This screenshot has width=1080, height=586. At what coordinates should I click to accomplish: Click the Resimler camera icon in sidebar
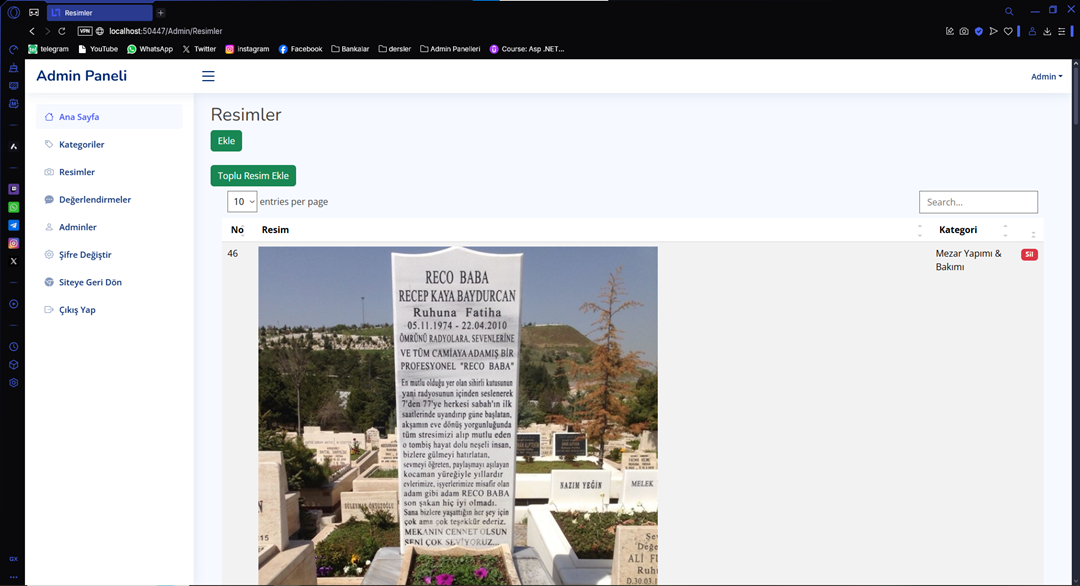pyautogui.click(x=49, y=172)
